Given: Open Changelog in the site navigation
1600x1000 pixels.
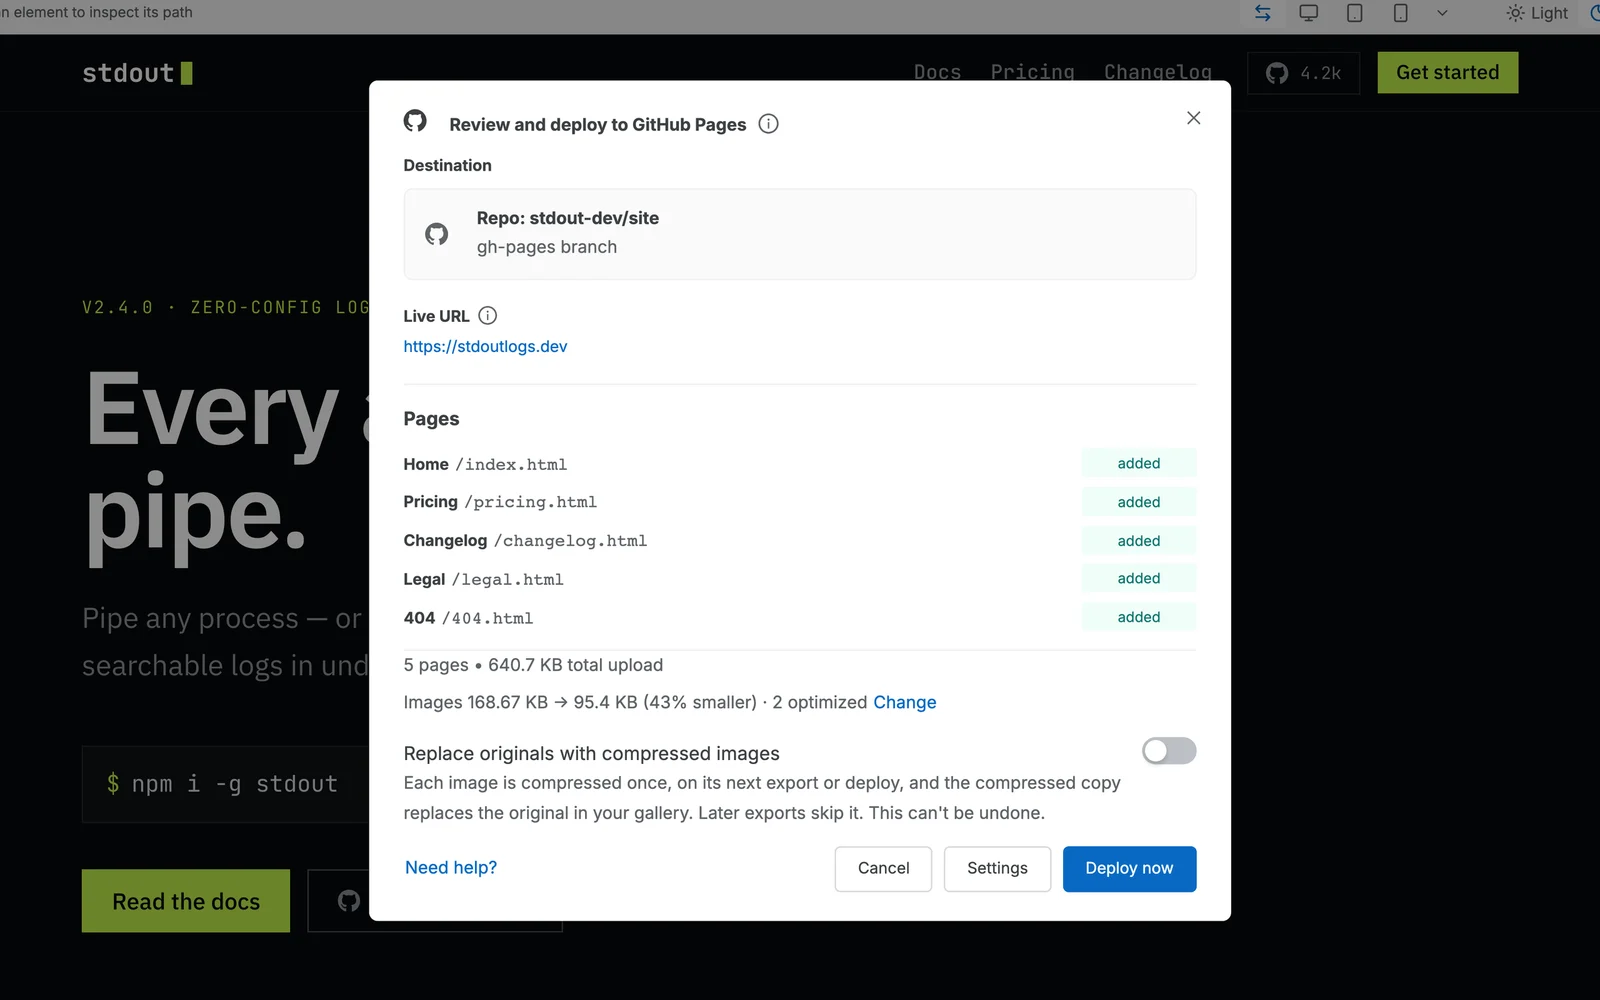Looking at the screenshot, I should click(1158, 72).
